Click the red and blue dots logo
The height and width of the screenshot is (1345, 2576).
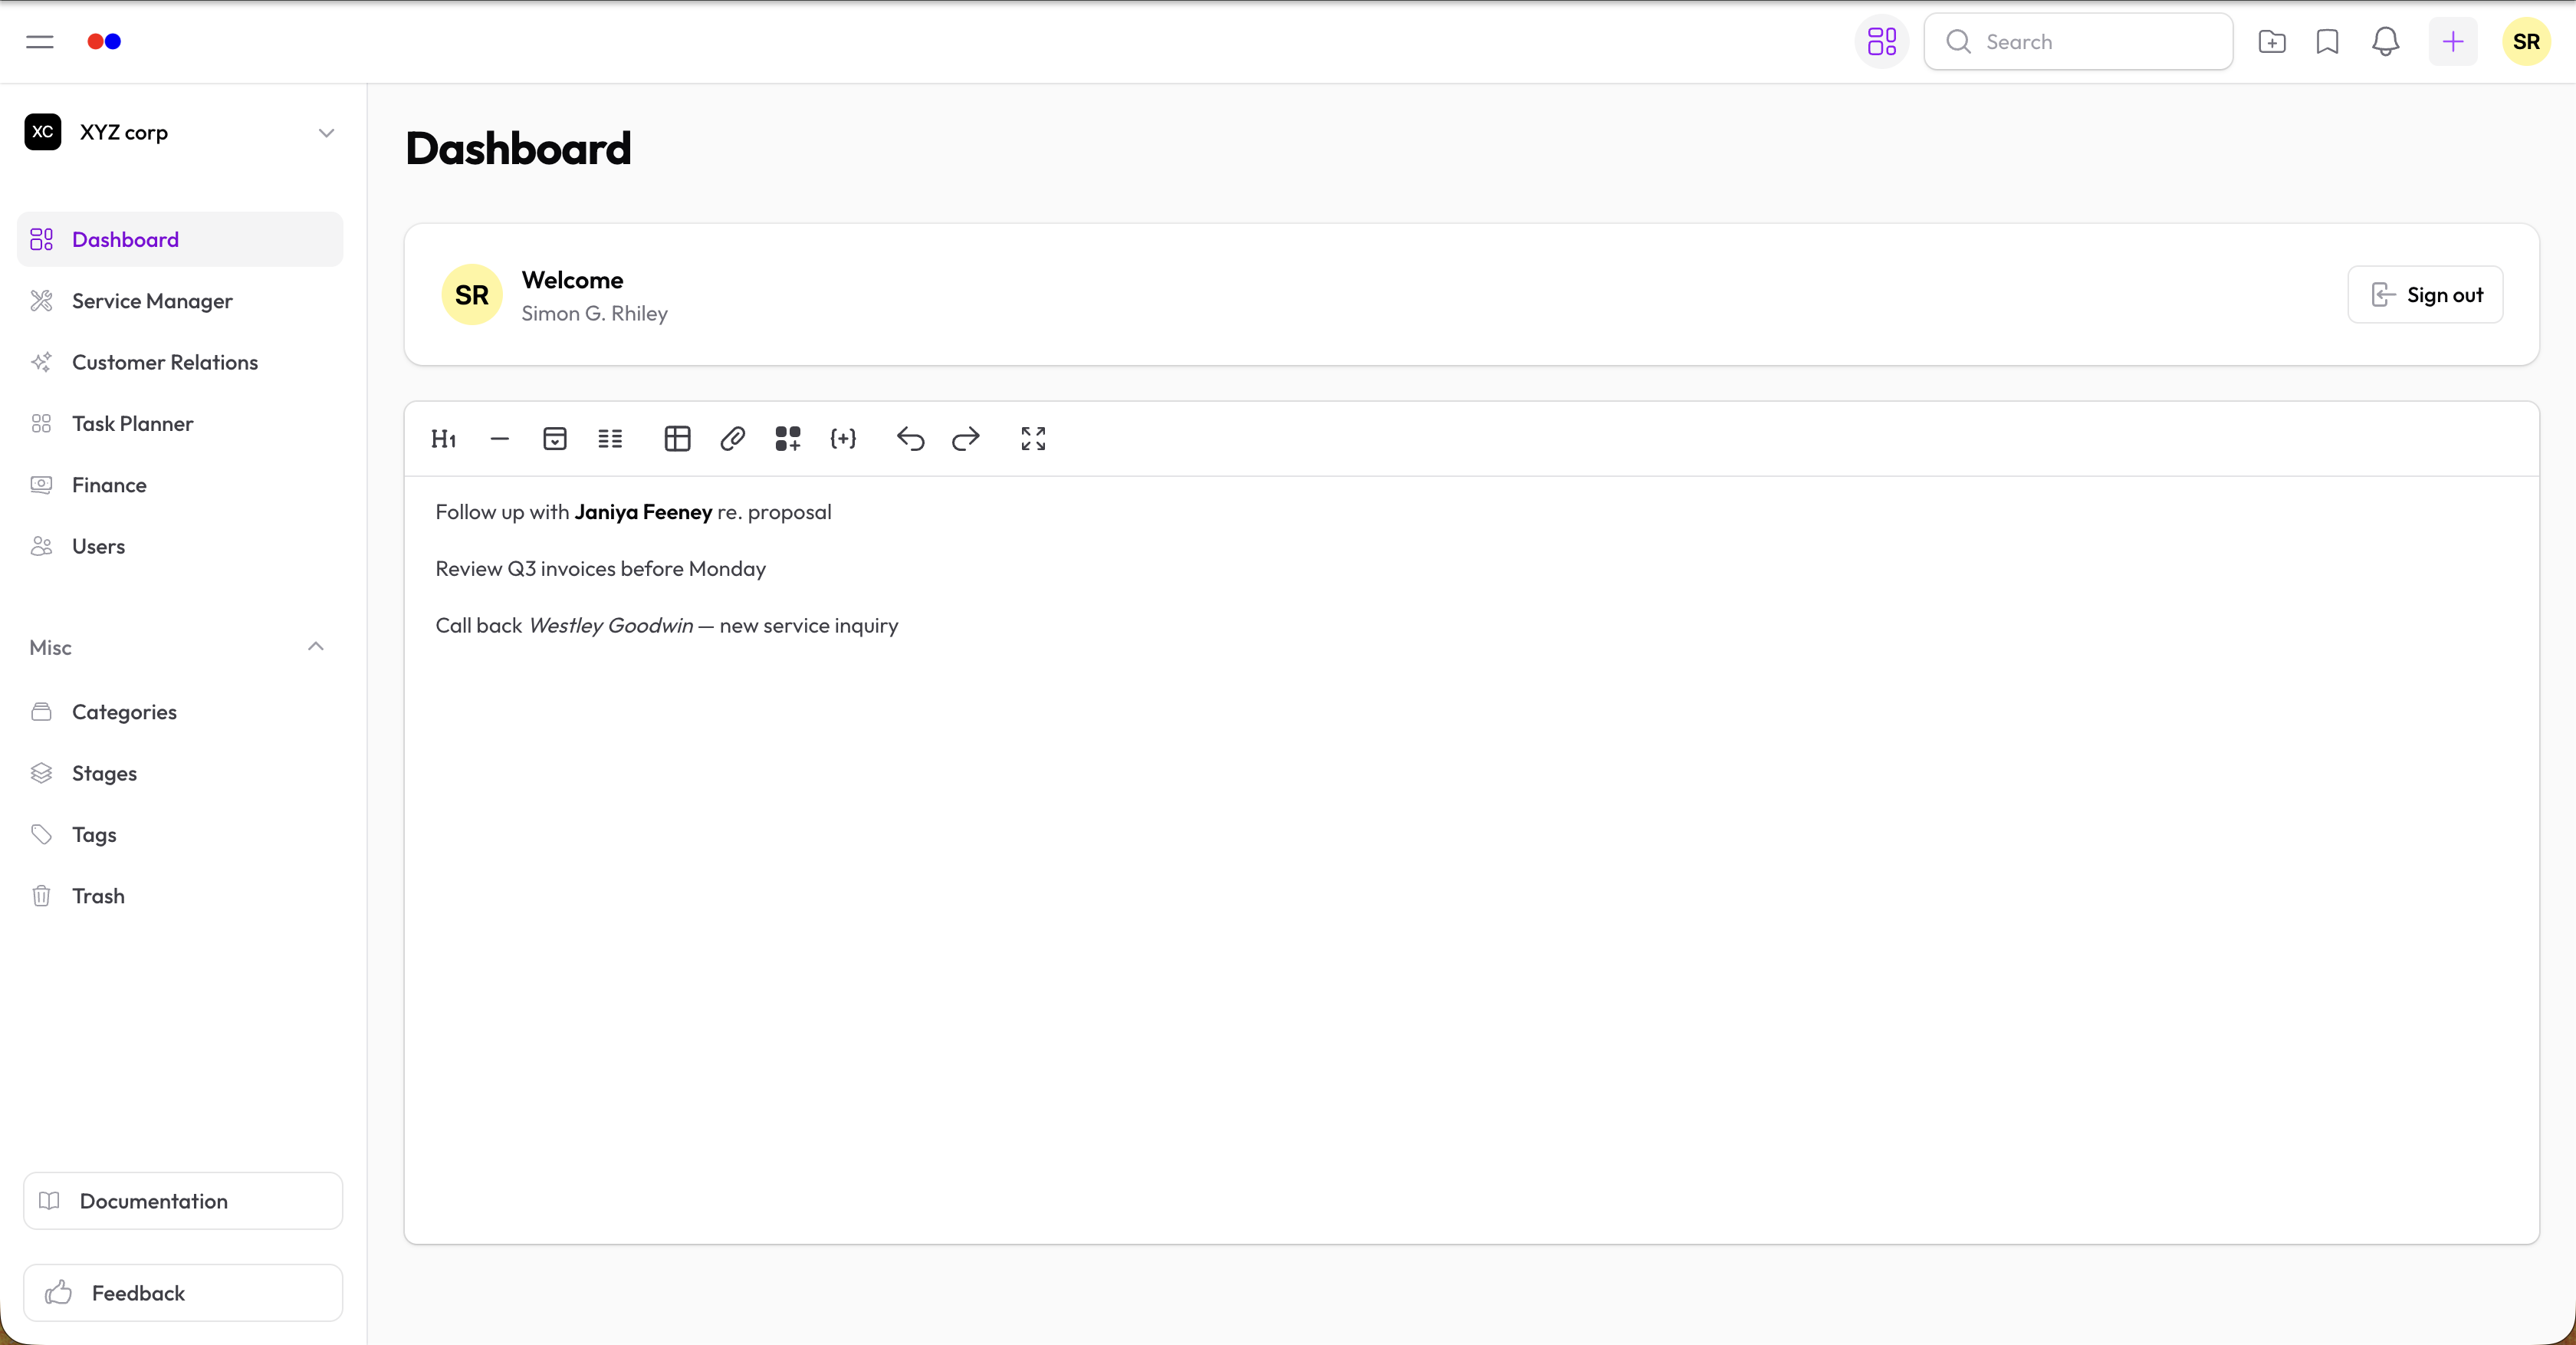(104, 42)
